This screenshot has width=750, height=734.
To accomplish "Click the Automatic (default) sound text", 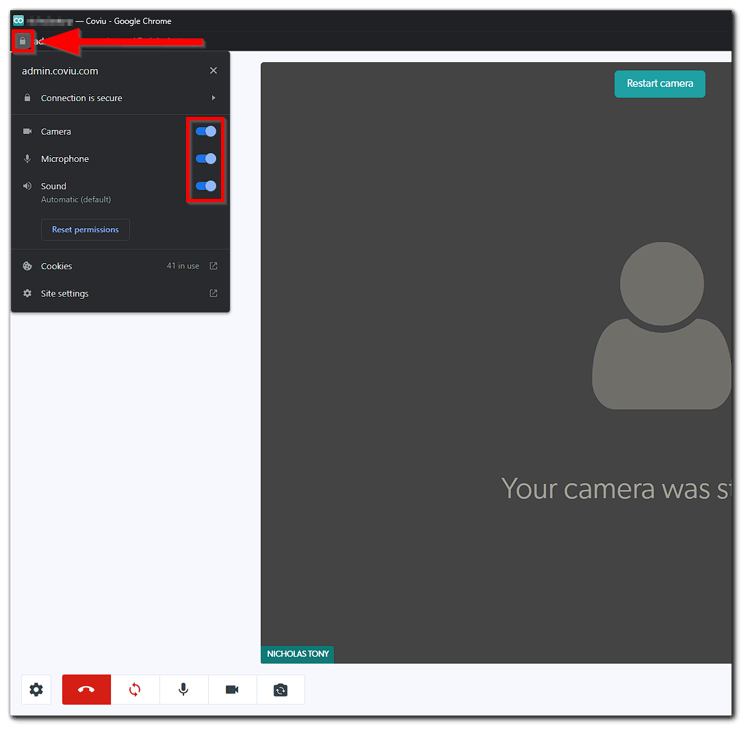I will pos(76,200).
